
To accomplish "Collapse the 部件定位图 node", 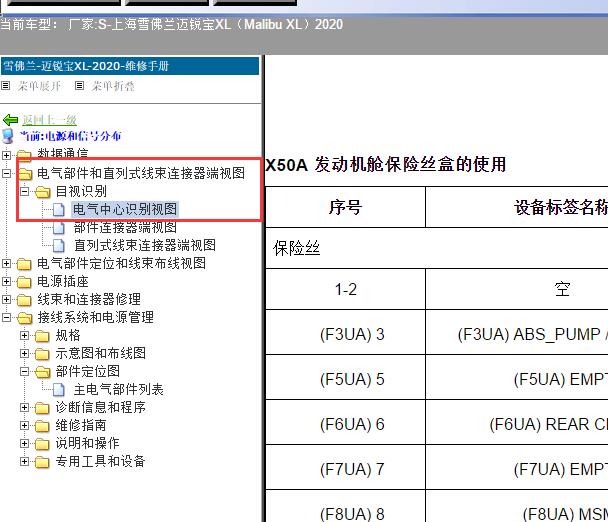I will (x=24, y=372).
